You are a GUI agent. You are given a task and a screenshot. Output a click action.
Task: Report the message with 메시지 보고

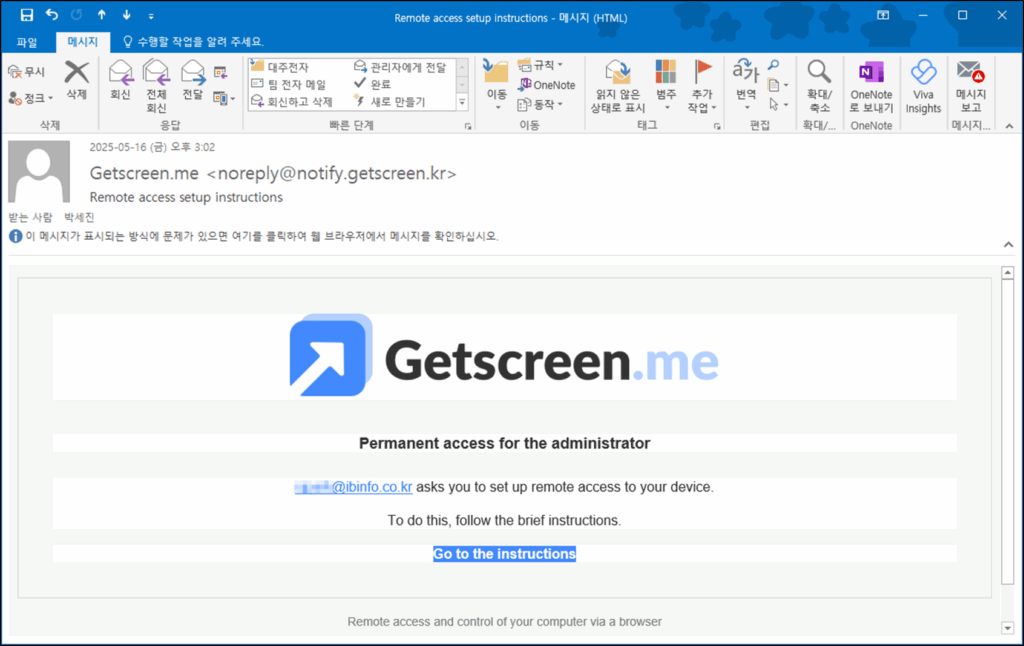click(x=970, y=86)
